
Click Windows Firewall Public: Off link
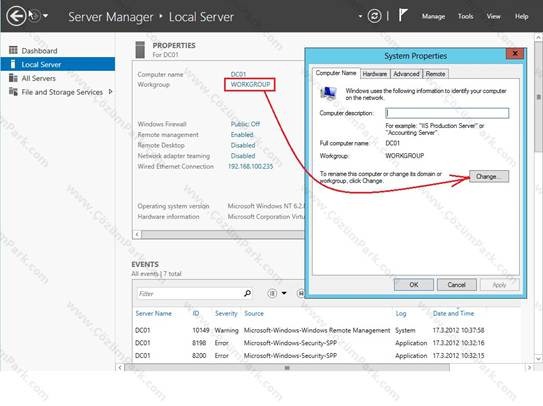click(245, 124)
